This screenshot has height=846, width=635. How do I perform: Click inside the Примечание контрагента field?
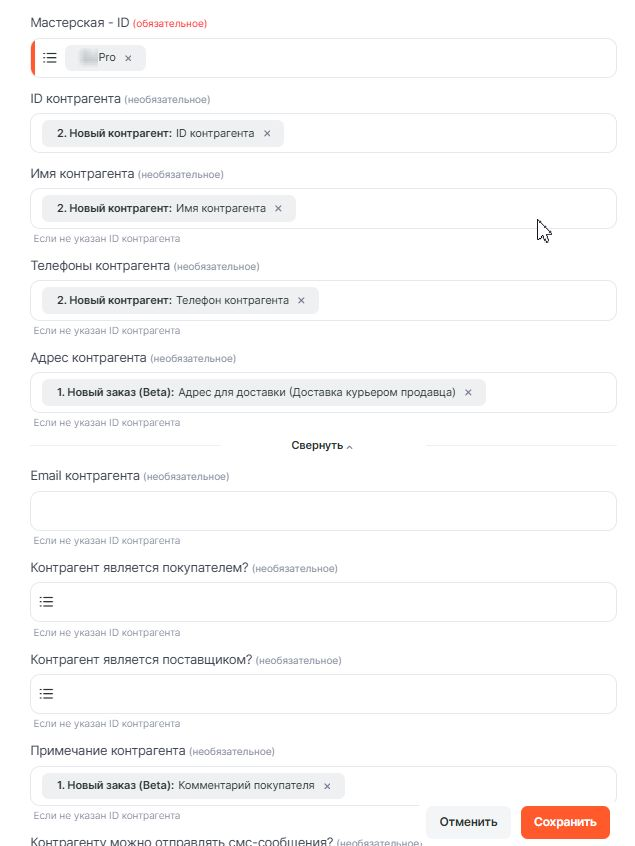pyautogui.click(x=480, y=786)
